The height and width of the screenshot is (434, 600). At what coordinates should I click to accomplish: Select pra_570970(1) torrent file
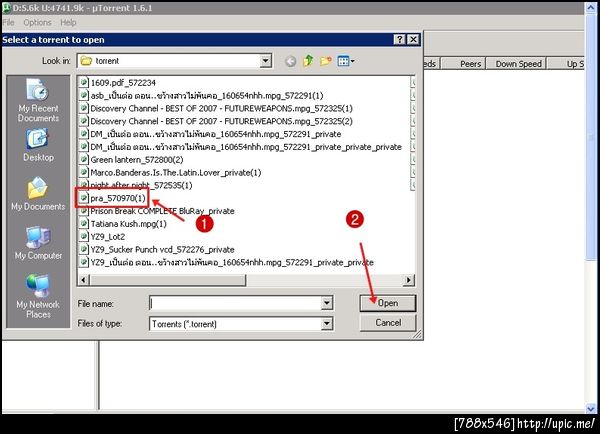click(118, 198)
